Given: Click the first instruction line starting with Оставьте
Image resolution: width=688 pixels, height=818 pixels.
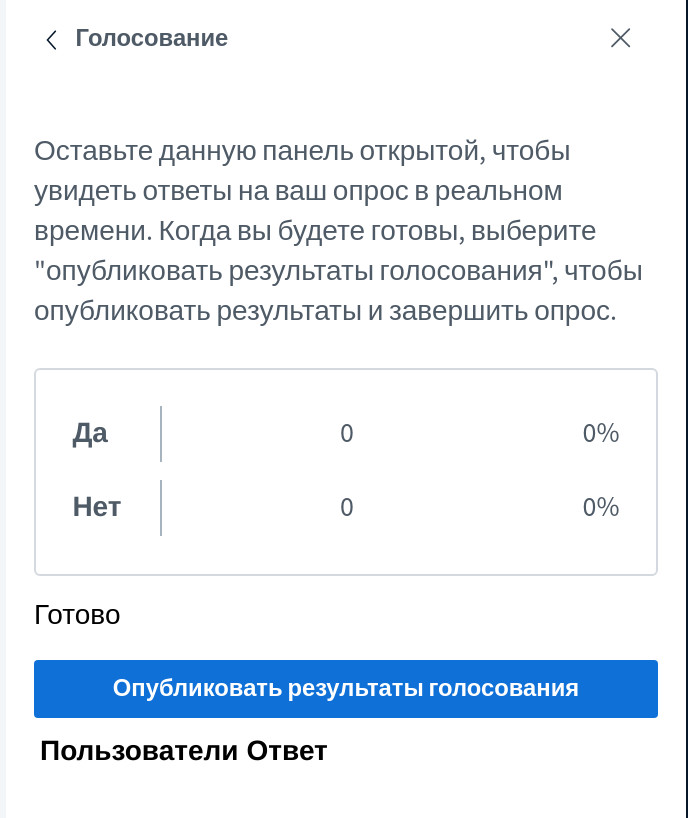Looking at the screenshot, I should [x=302, y=151].
